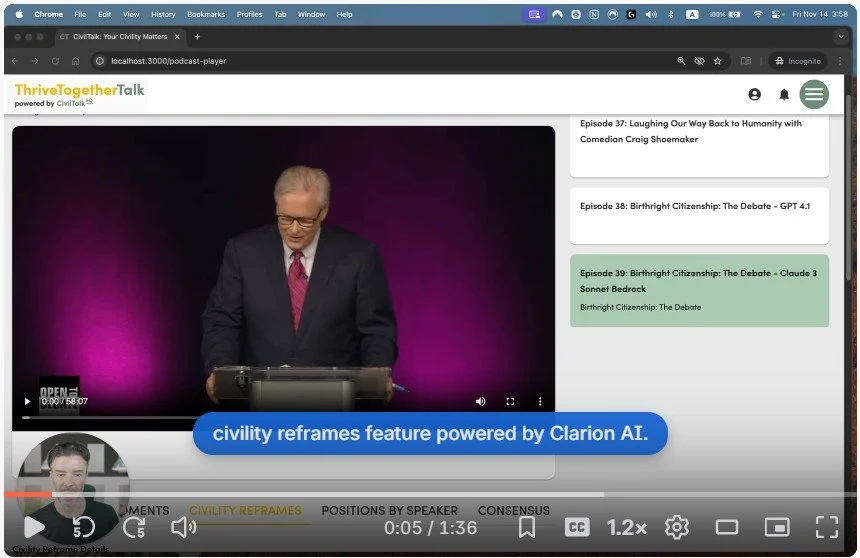Viewport: 860px width, 558px height.
Task: Open the History menu
Action: pyautogui.click(x=163, y=14)
